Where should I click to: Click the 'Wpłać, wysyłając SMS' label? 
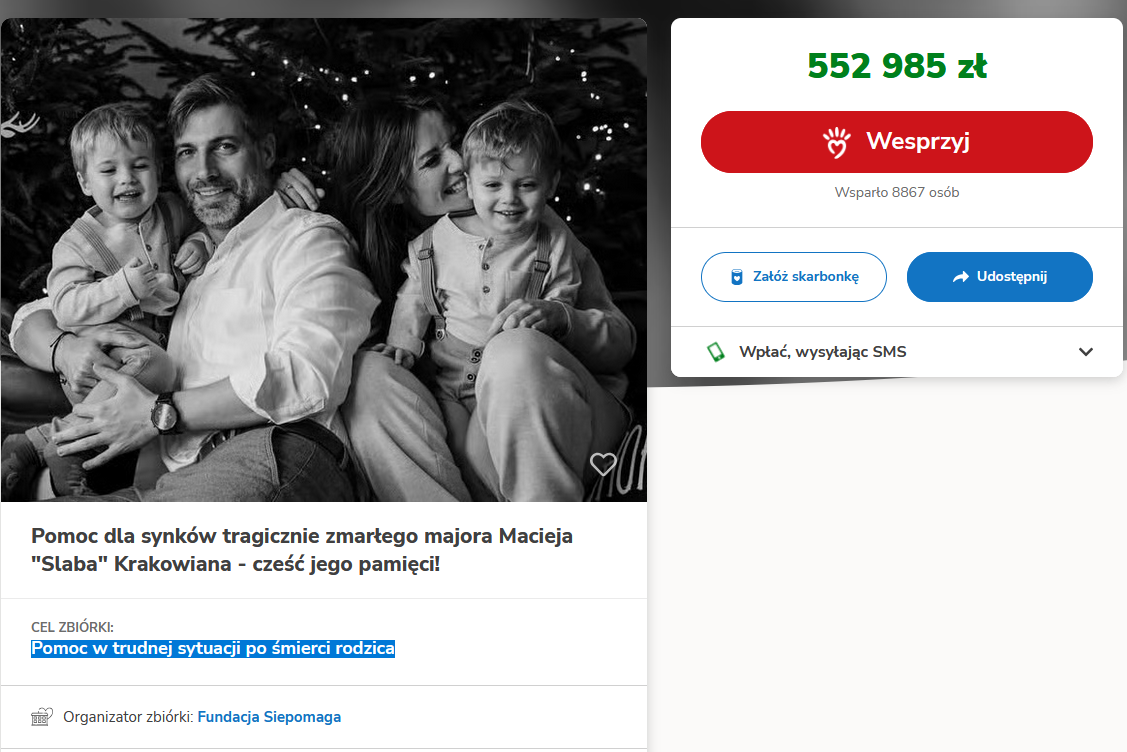(x=823, y=352)
